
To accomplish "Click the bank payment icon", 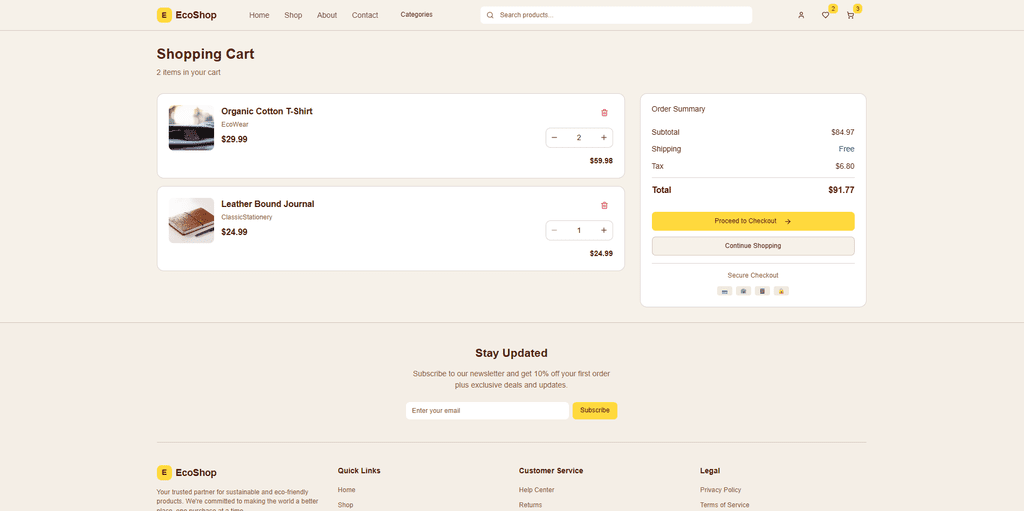I will point(743,291).
